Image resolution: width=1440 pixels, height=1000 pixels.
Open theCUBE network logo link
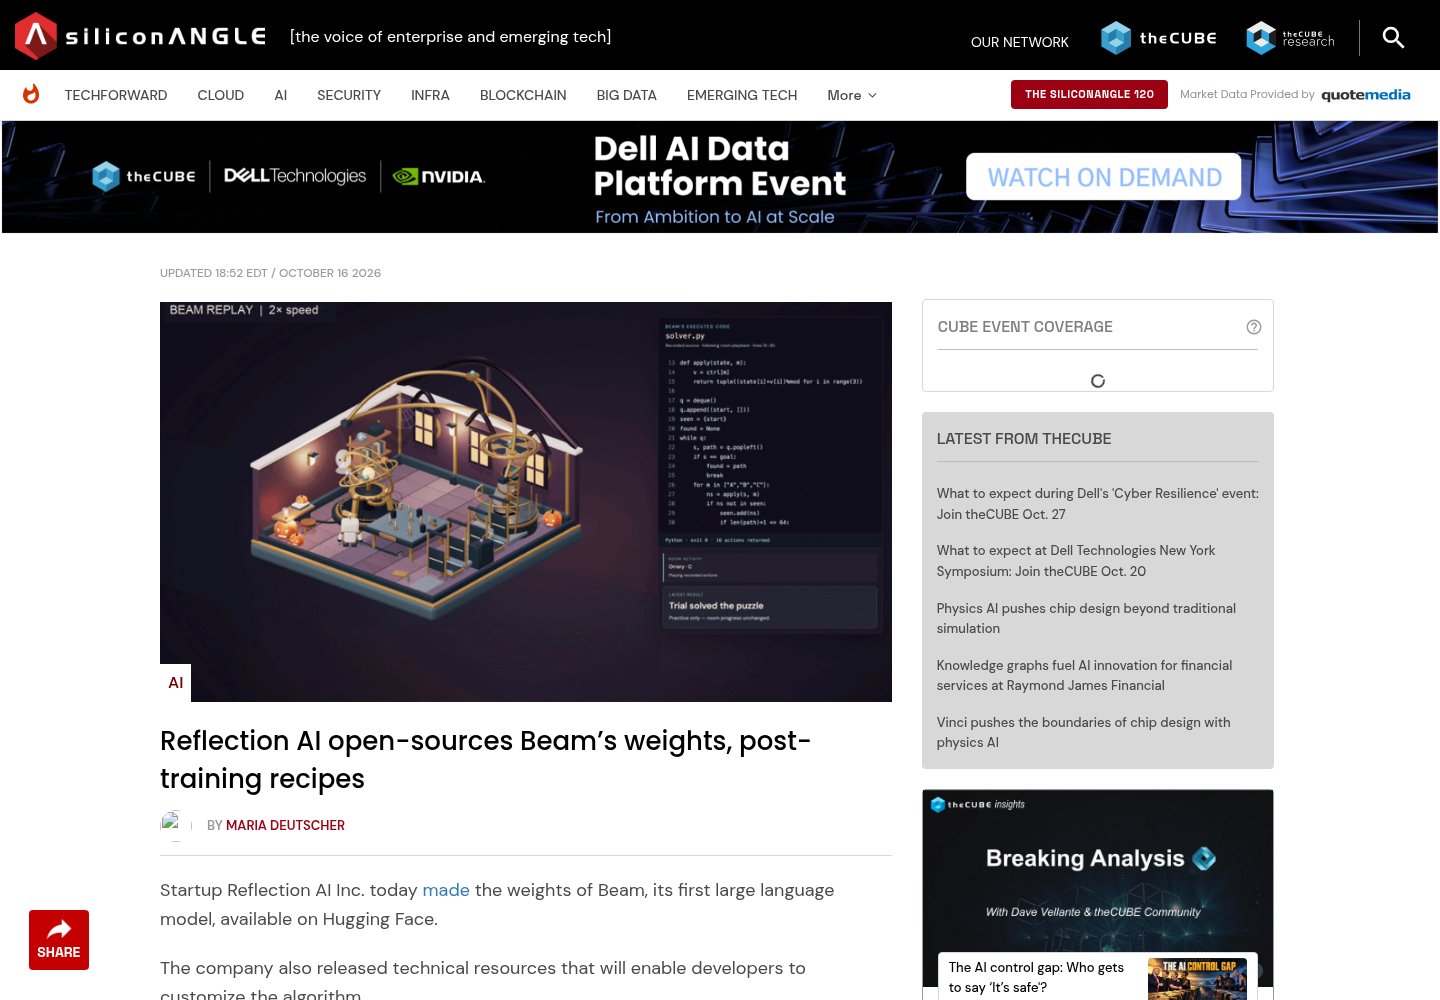pos(1159,38)
